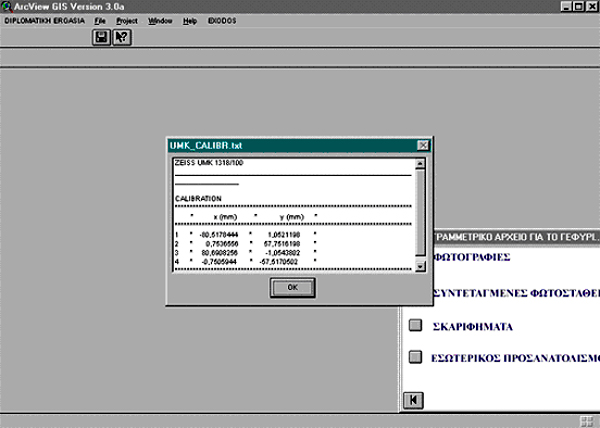Screen dimensions: 600x428
Task: Close the UMK_CALIBR.txt dialog
Action: (x=423, y=145)
